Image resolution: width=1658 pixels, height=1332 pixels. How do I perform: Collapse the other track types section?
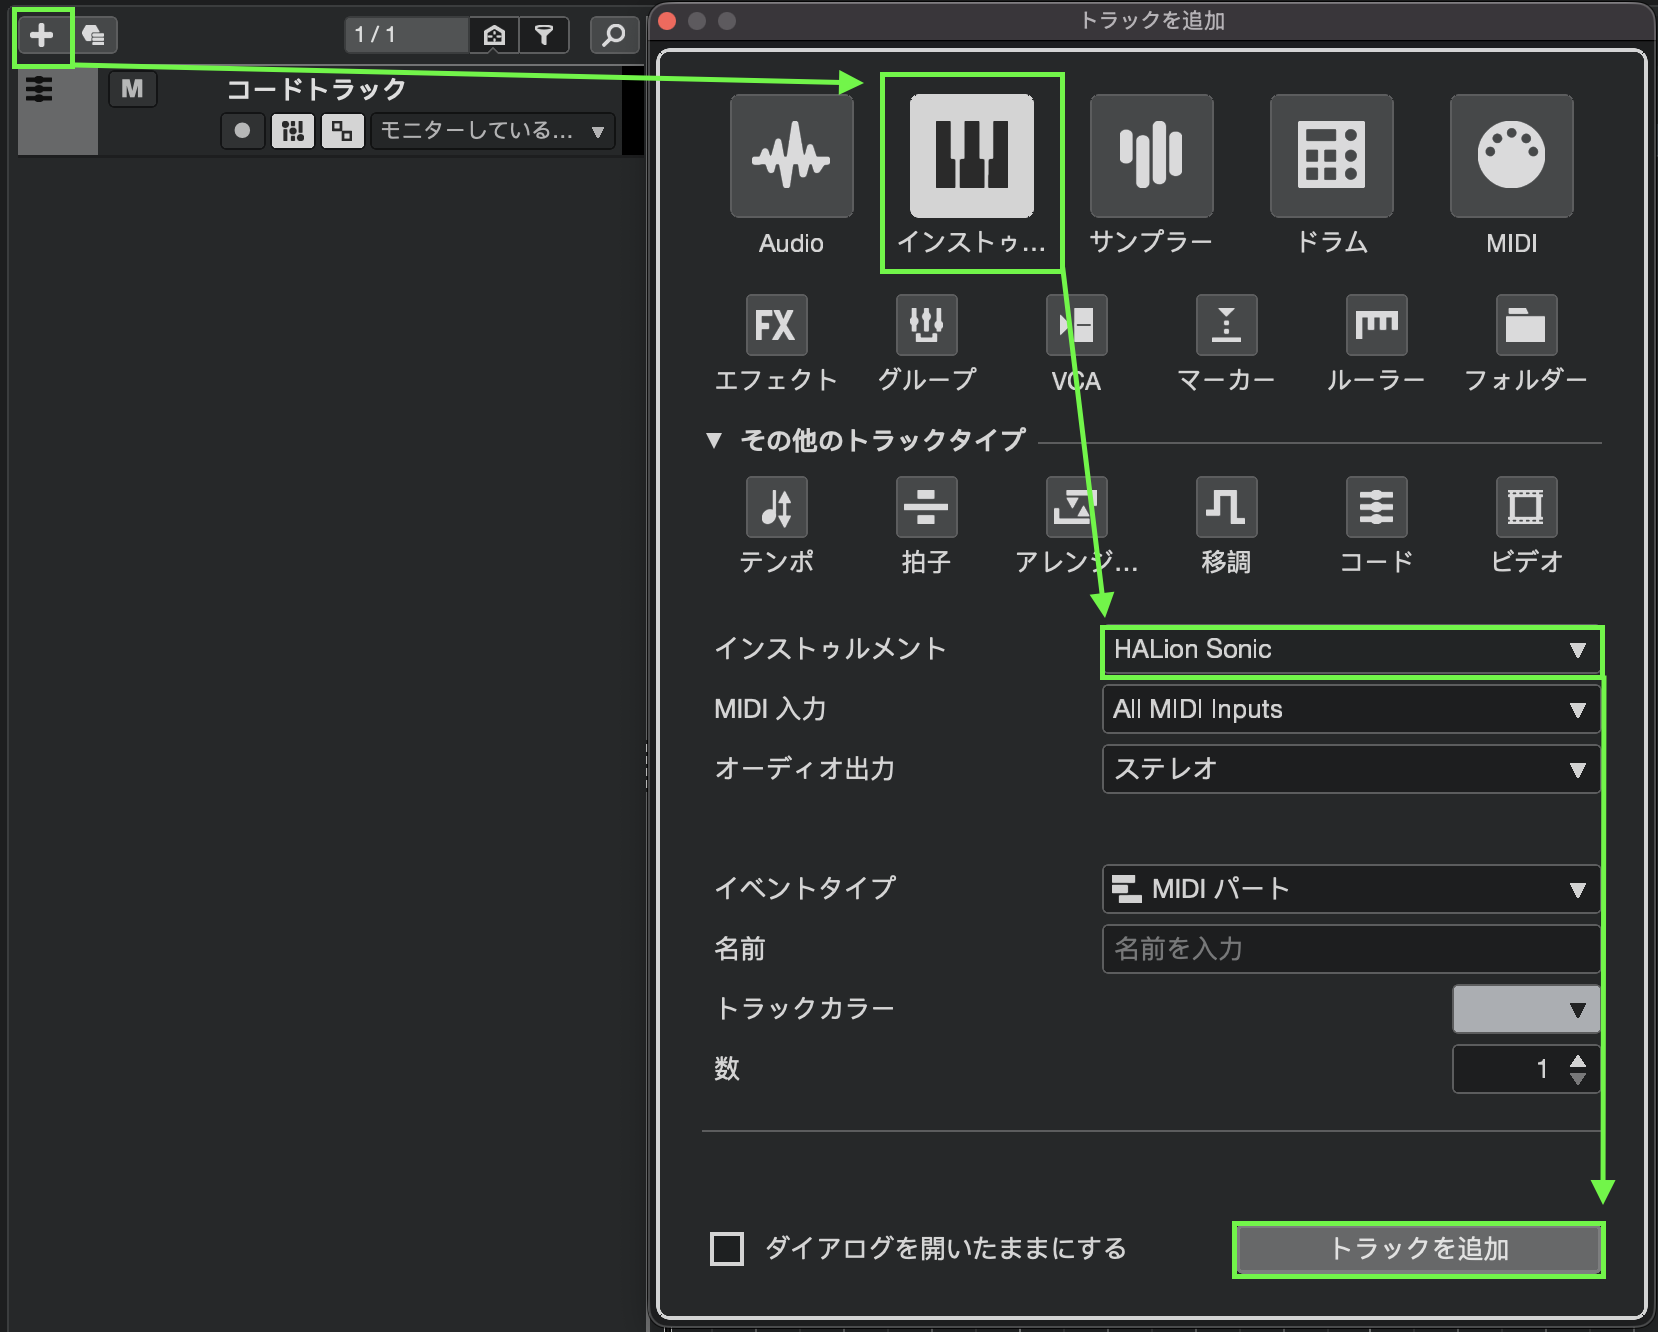(x=714, y=440)
